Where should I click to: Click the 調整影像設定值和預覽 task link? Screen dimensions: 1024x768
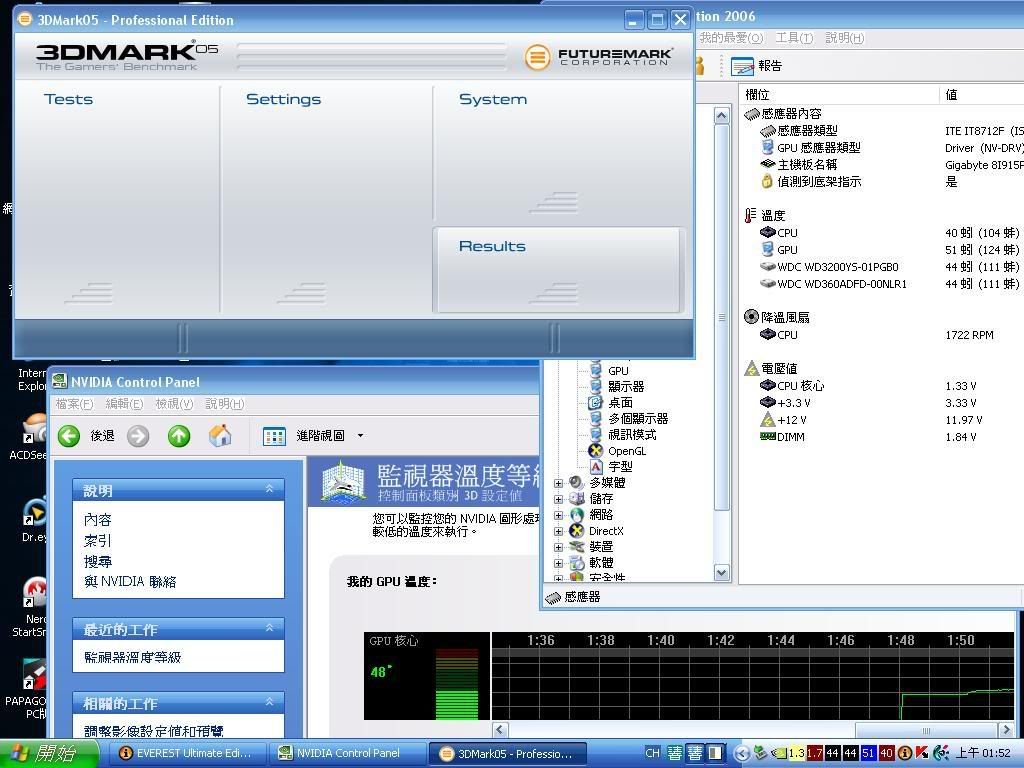point(153,731)
